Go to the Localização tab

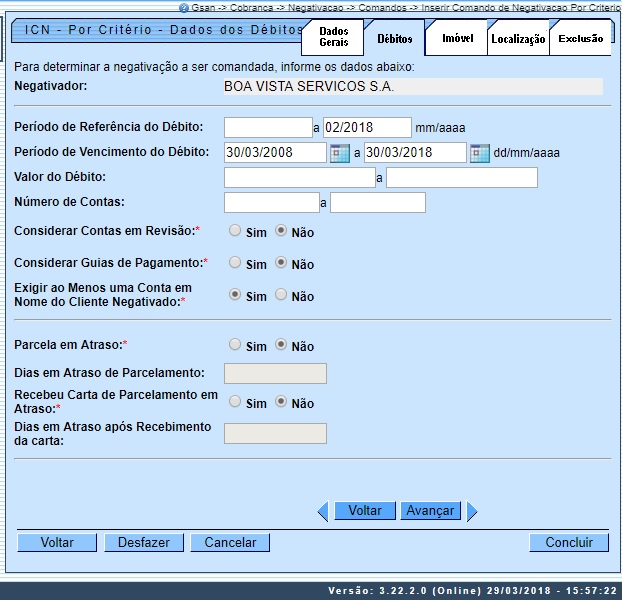(518, 39)
